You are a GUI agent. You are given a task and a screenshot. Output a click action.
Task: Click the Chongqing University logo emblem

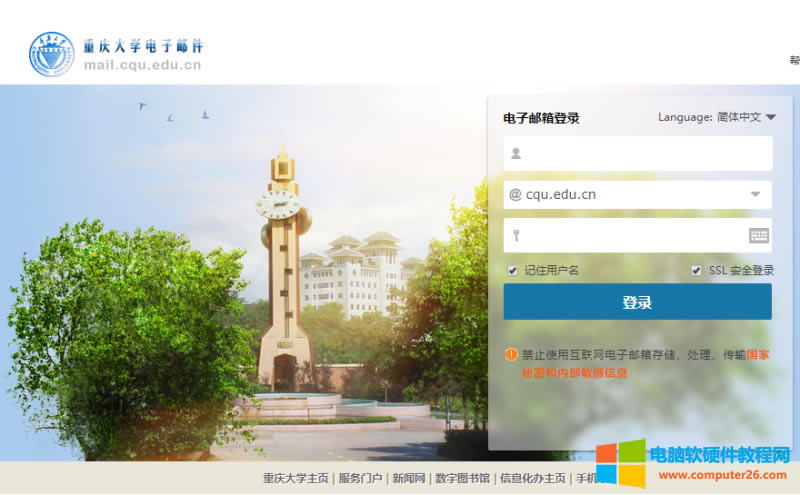click(52, 54)
